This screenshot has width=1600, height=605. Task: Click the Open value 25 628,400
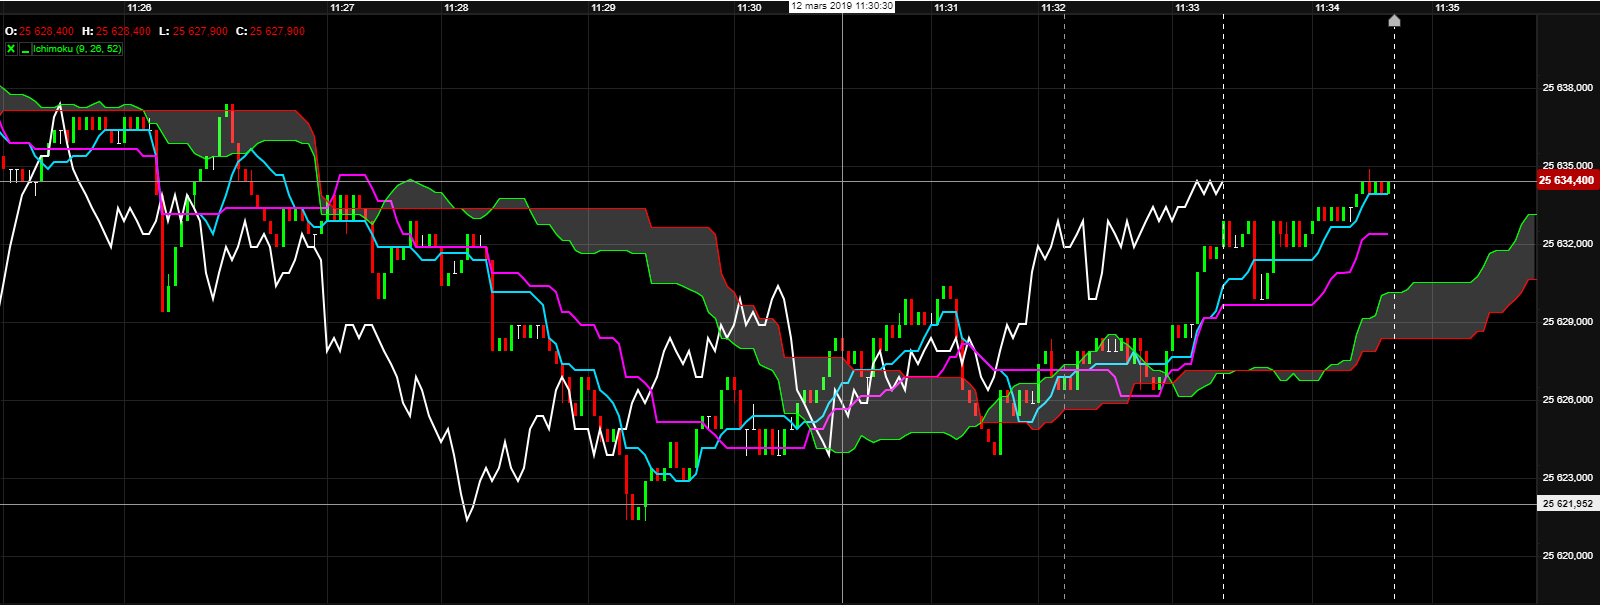pos(46,31)
